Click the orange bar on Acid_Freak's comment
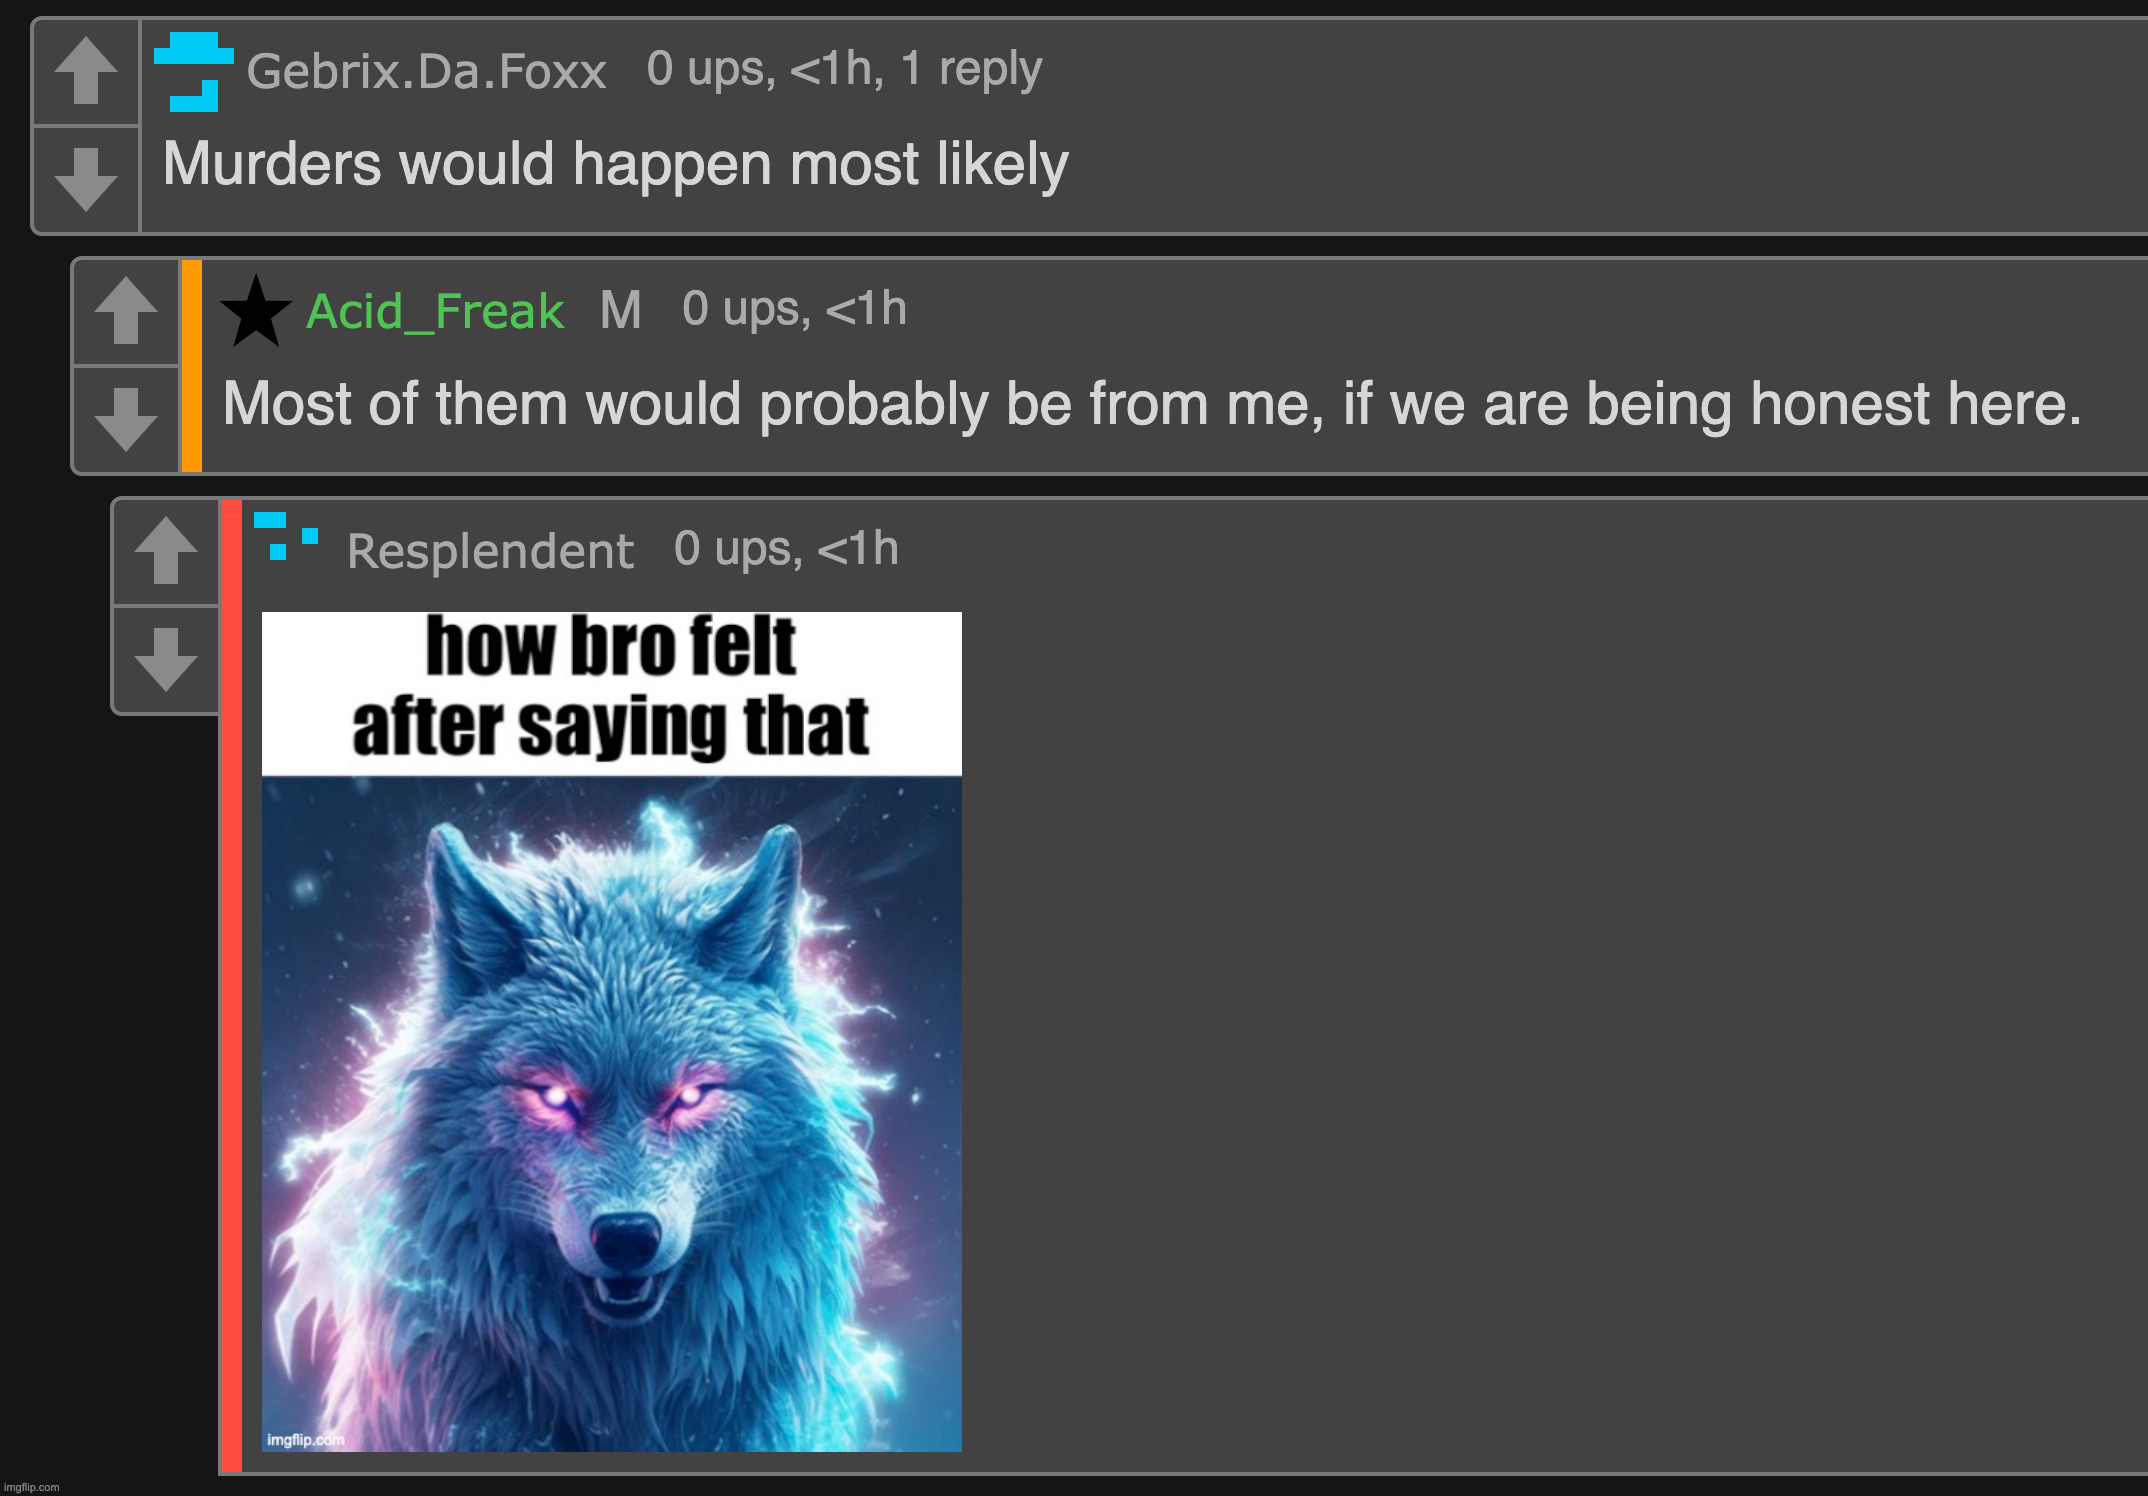 [x=192, y=366]
